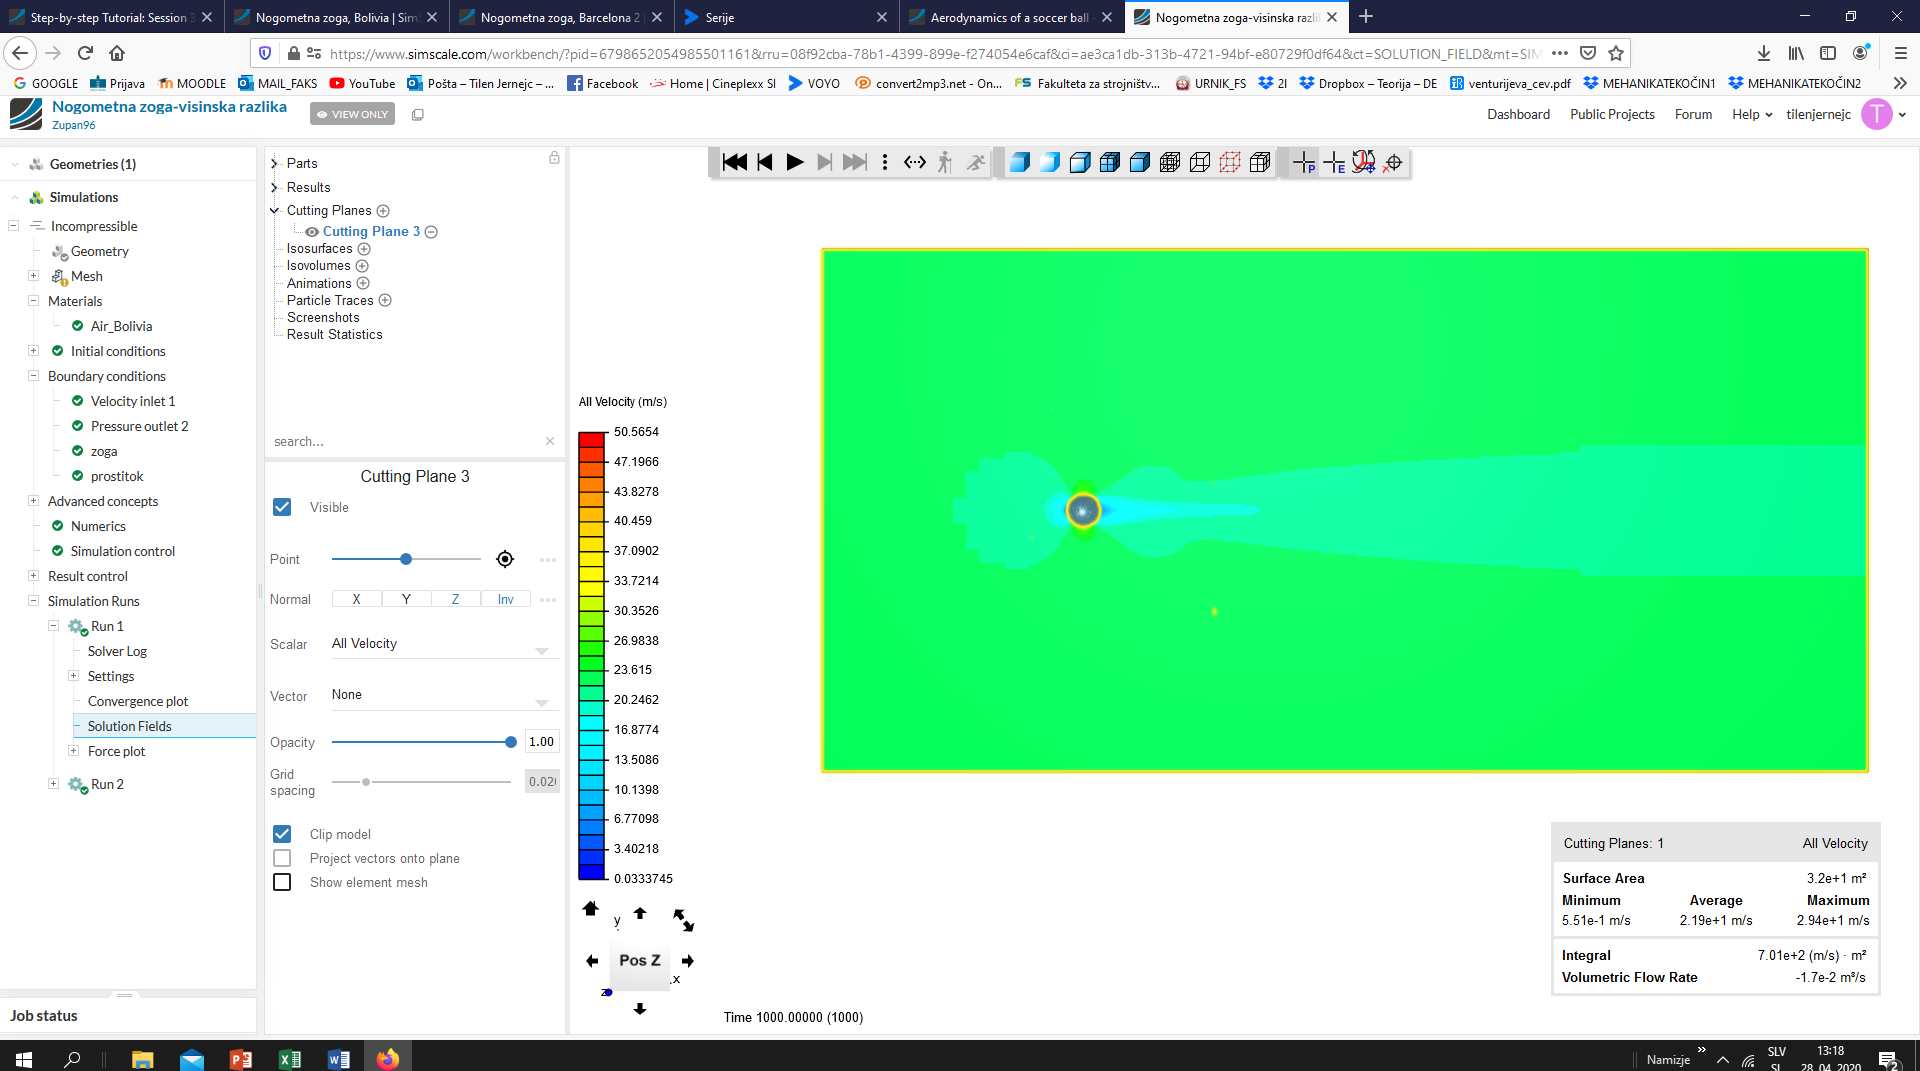Set the plane normal to the Y axis
Viewport: 1920px width, 1071px height.
pos(406,599)
